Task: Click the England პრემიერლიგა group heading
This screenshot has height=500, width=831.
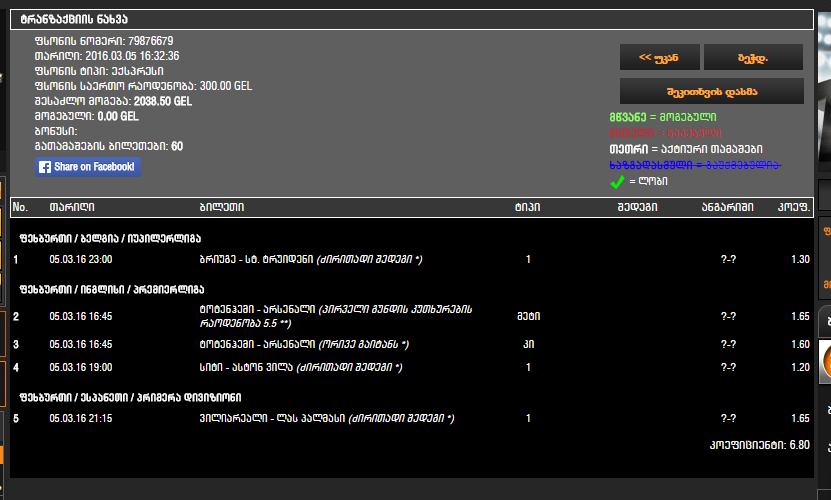Action: coord(112,290)
